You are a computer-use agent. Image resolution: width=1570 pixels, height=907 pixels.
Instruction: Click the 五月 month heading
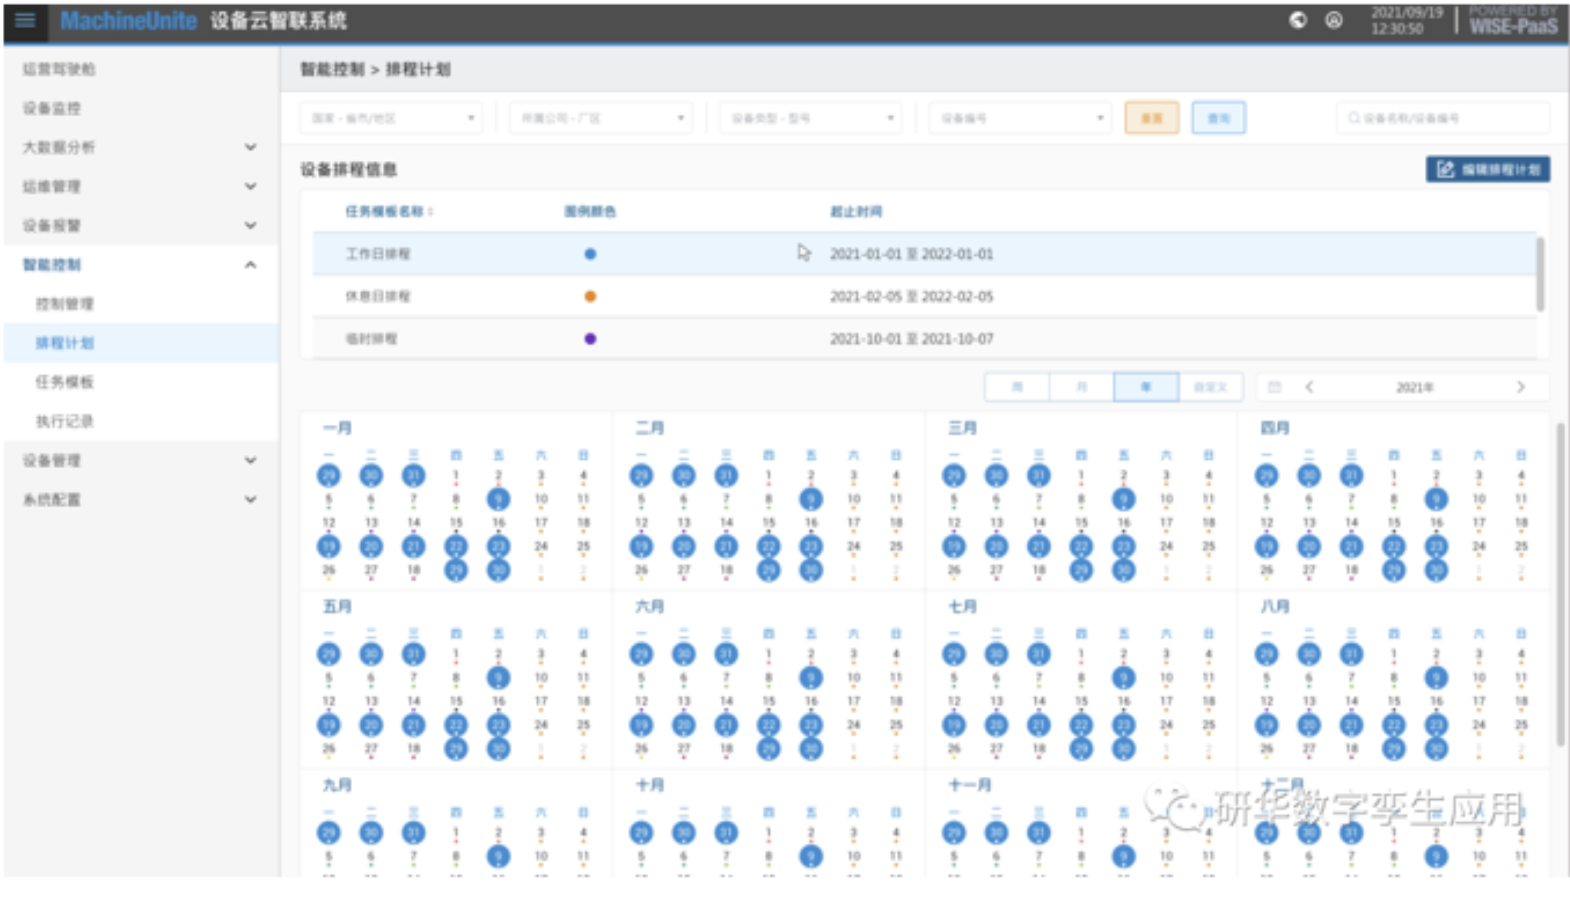[x=337, y=607]
